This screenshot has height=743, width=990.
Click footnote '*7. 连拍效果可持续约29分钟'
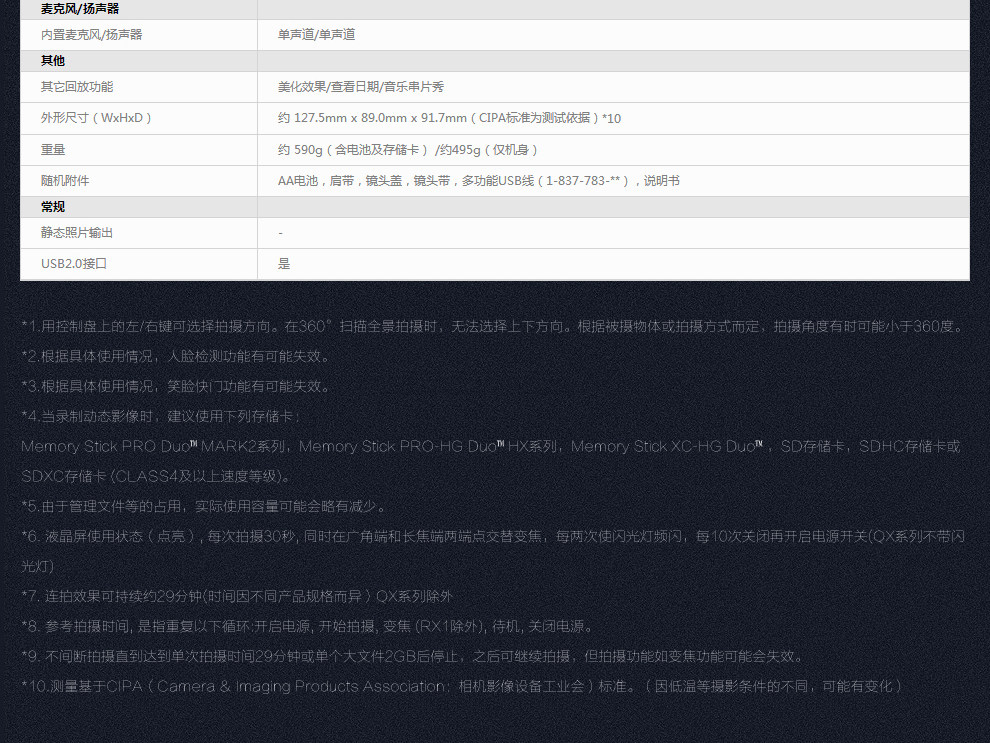click(237, 597)
